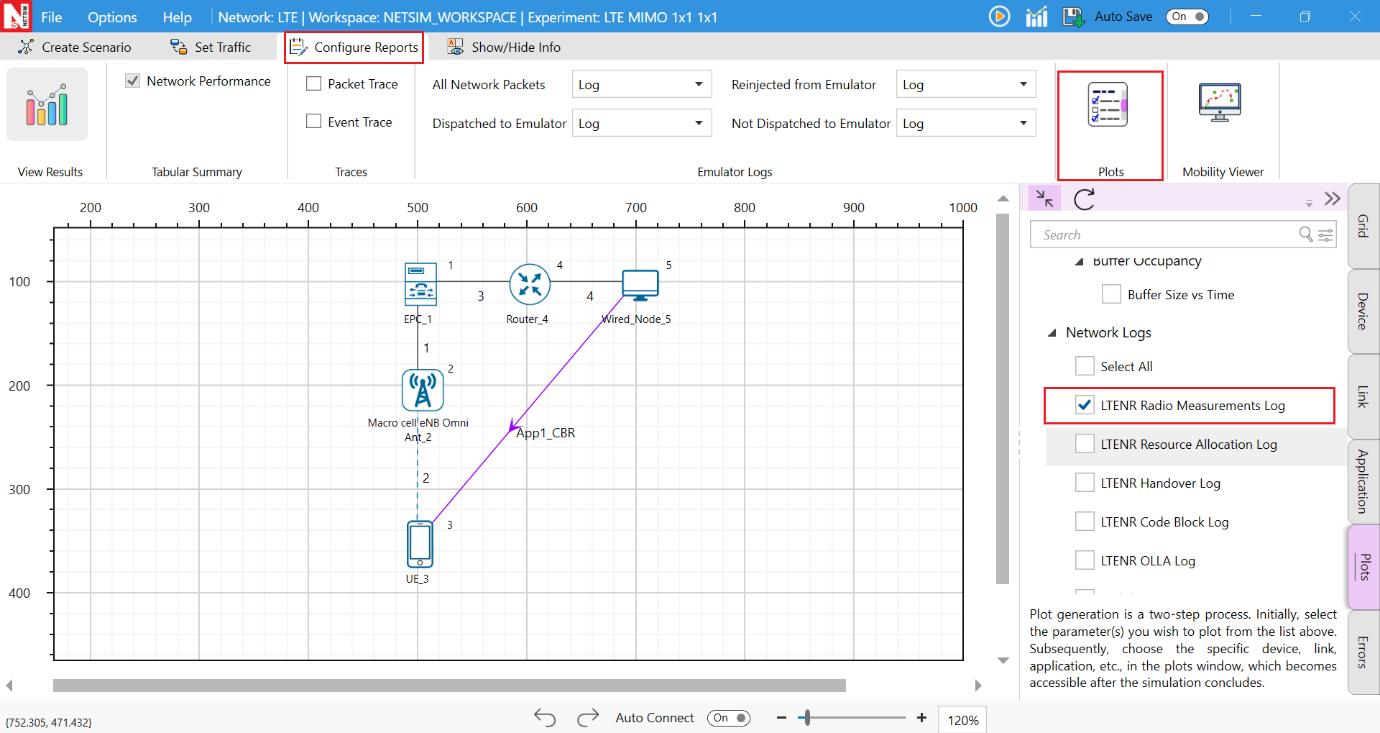Open the Options menu

pyautogui.click(x=112, y=17)
